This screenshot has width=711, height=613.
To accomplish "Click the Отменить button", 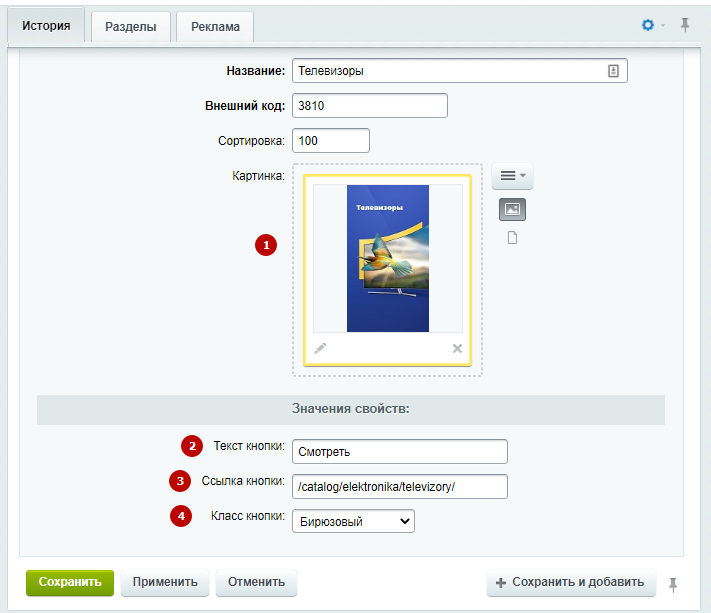I will (x=256, y=582).
